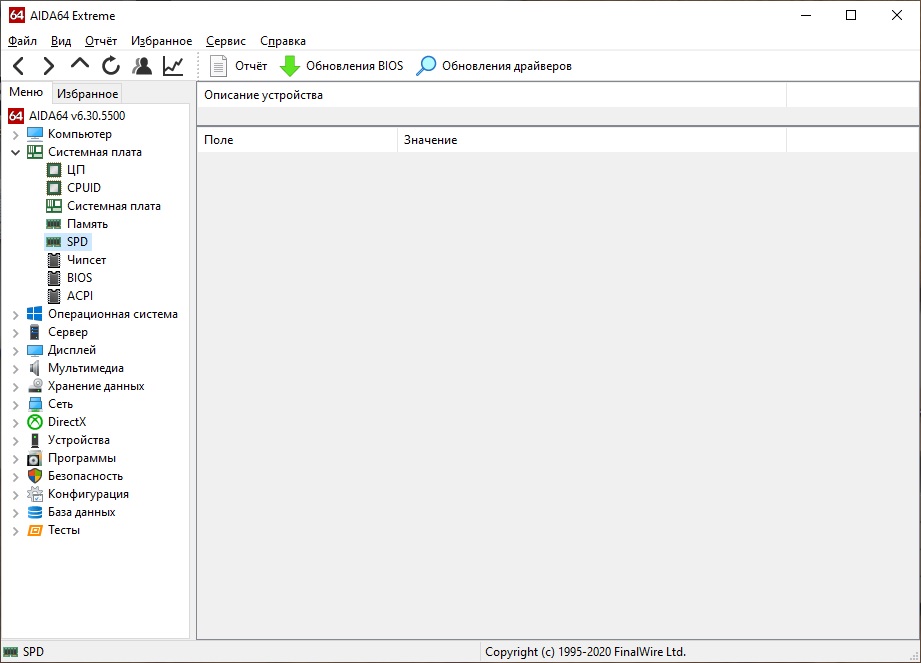
Task: Click the База данных database icon
Action: pyautogui.click(x=35, y=512)
